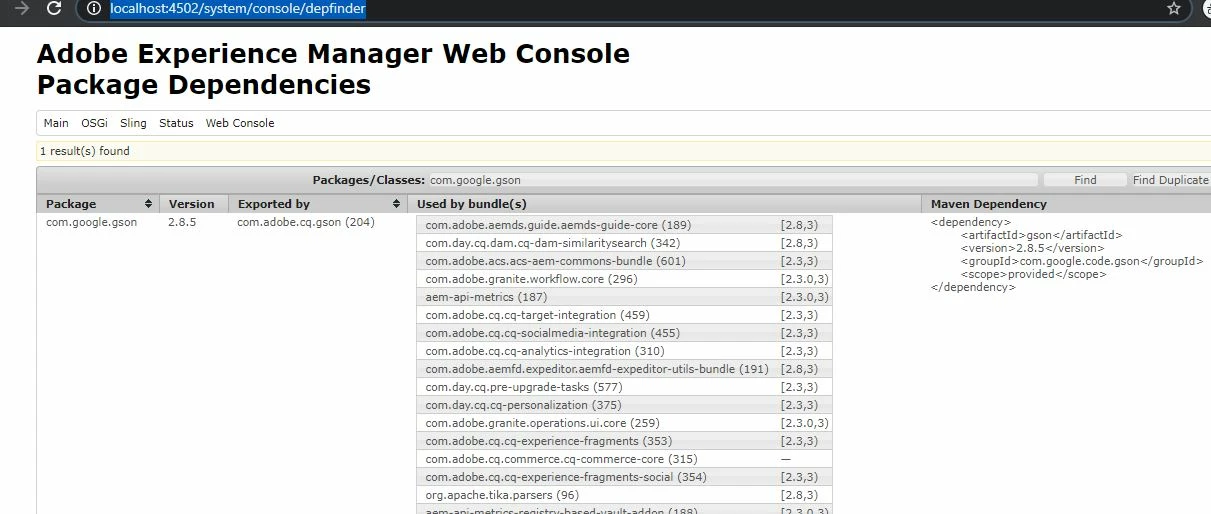Click the Maven Dependency column header
Image resolution: width=1211 pixels, height=514 pixels.
pyautogui.click(x=1066, y=204)
